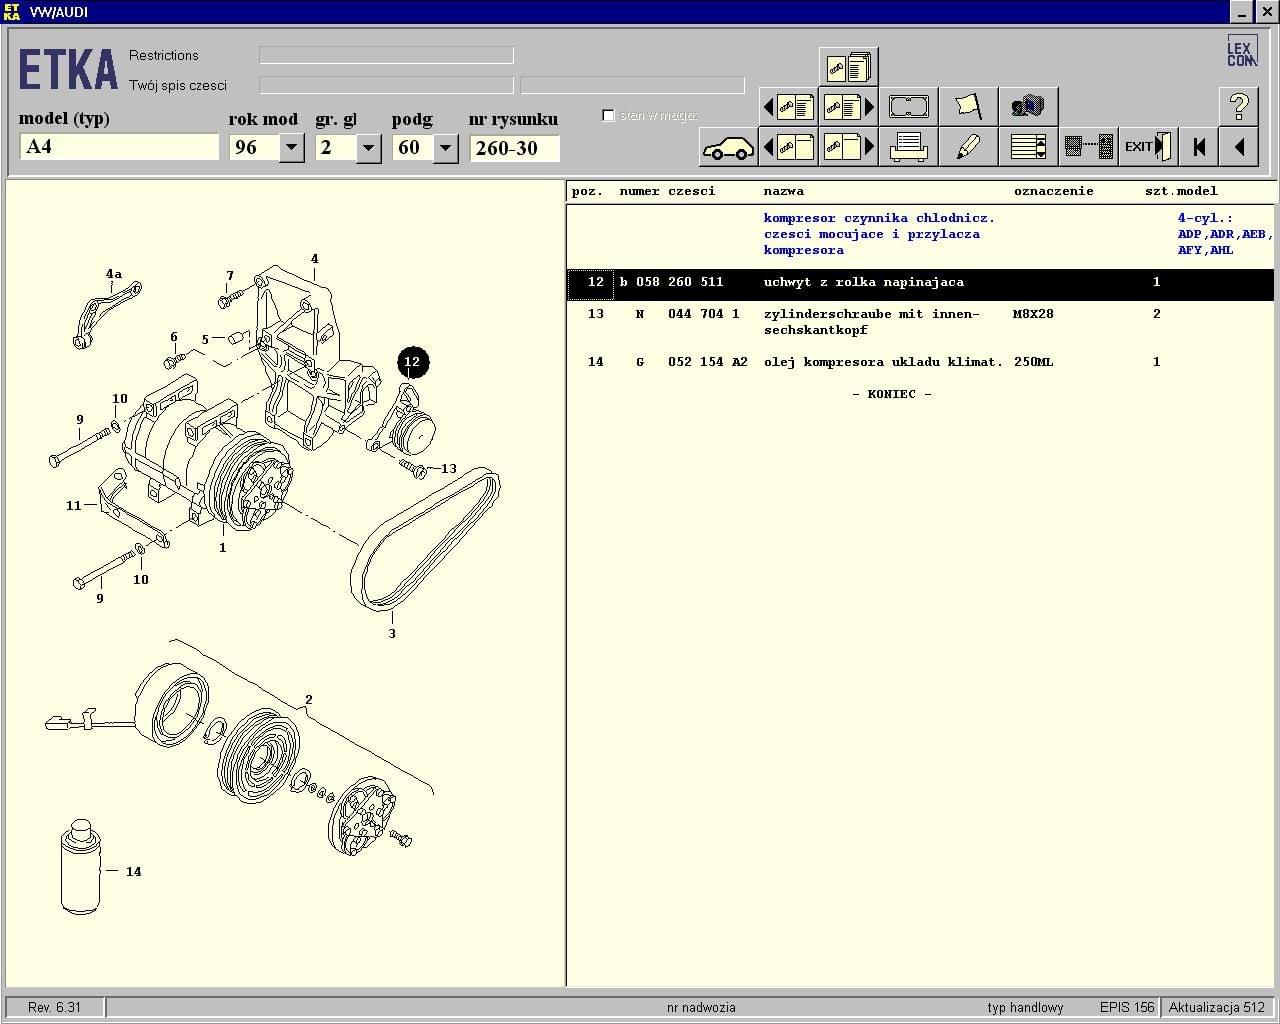Click part number '044 704 1'
1280x1024 pixels.
click(703, 314)
